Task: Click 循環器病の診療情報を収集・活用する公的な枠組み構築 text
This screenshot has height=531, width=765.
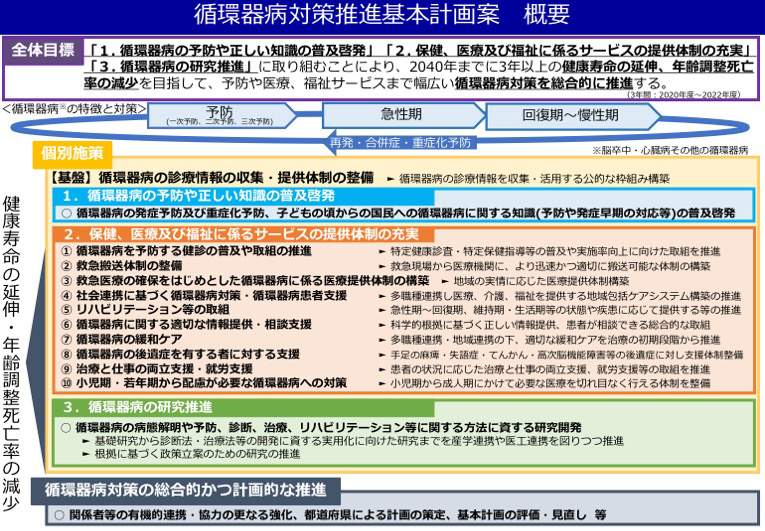Action: pyautogui.click(x=534, y=179)
